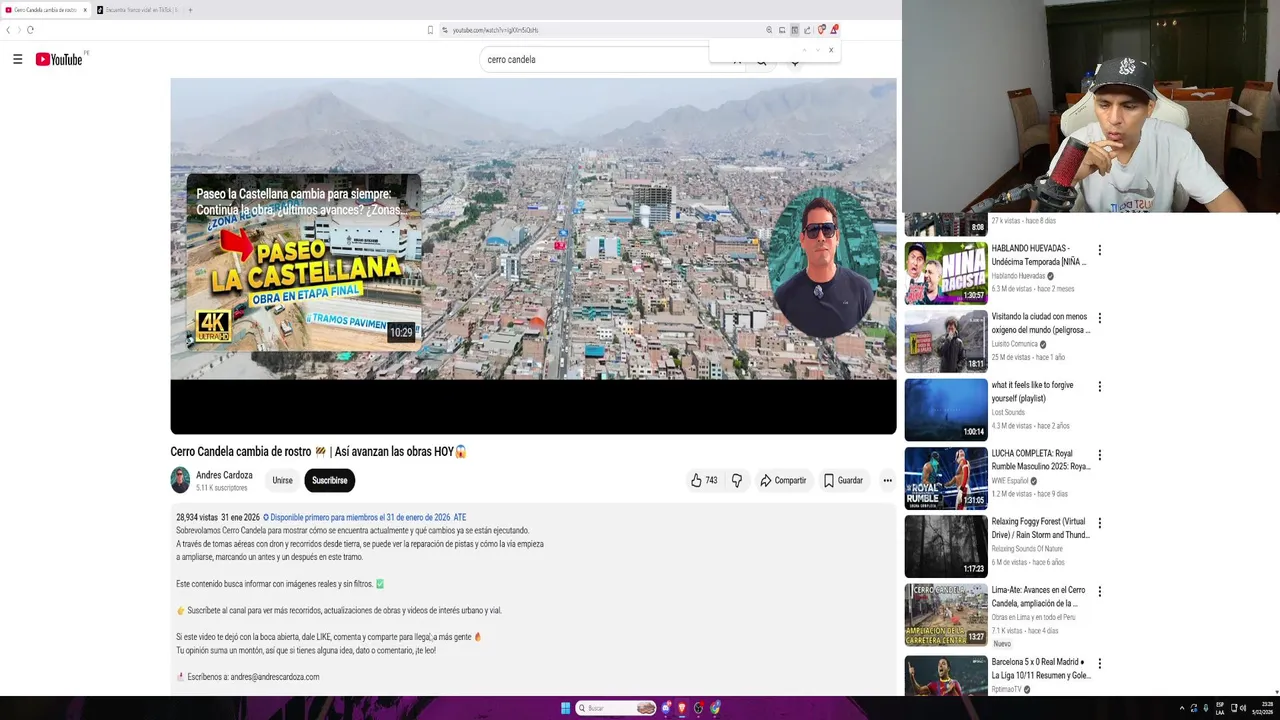Image resolution: width=1280 pixels, height=720 pixels.
Task: Open Visitando la ciudad con menos oxígeno thumbnail
Action: pos(946,341)
